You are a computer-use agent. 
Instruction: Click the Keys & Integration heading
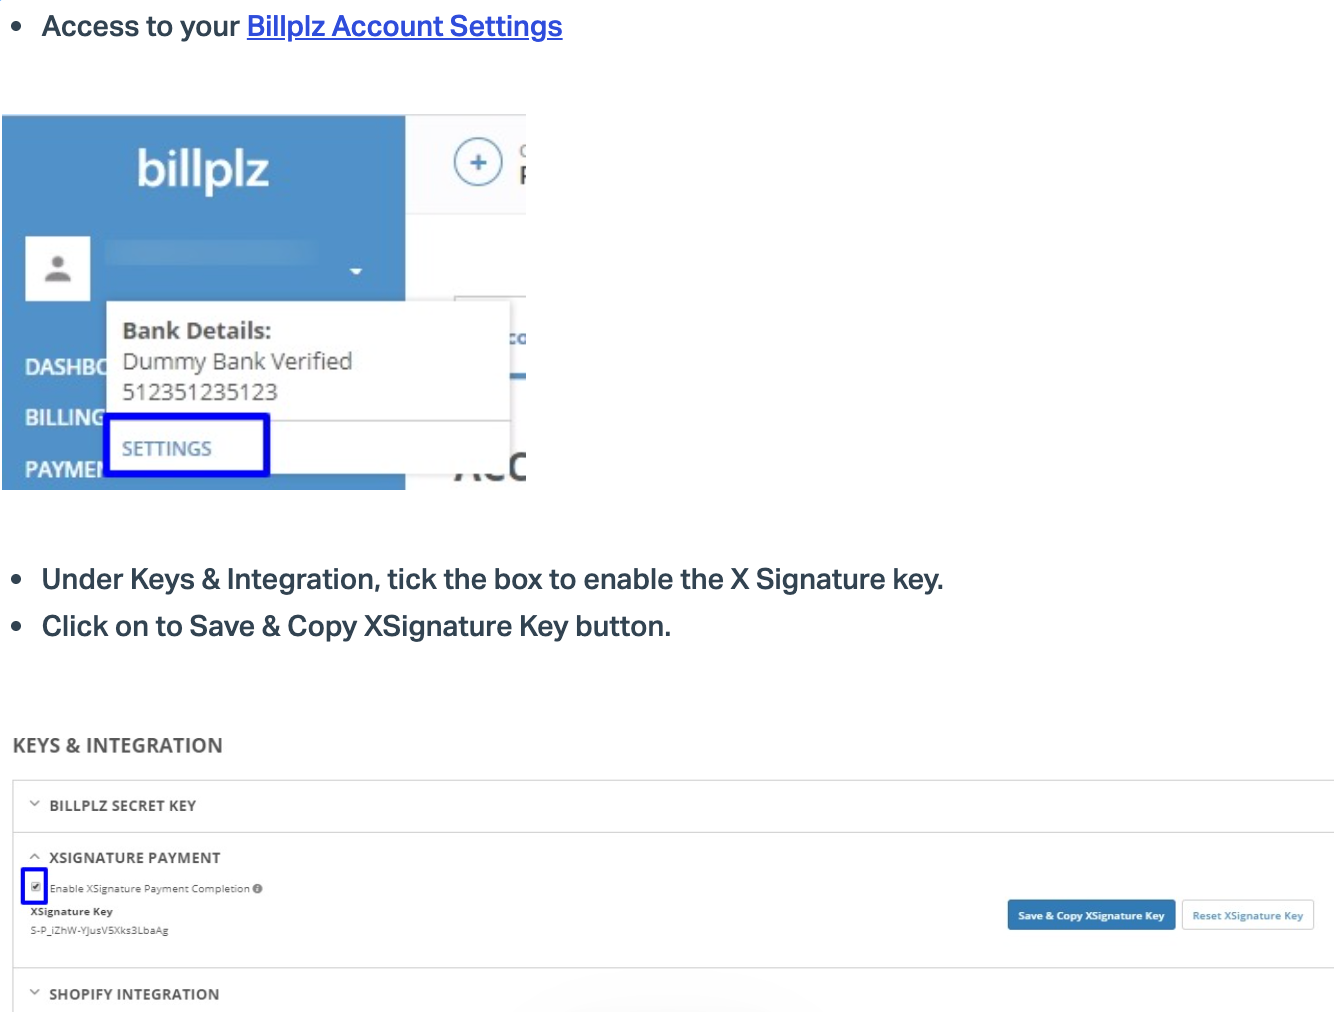pos(118,745)
